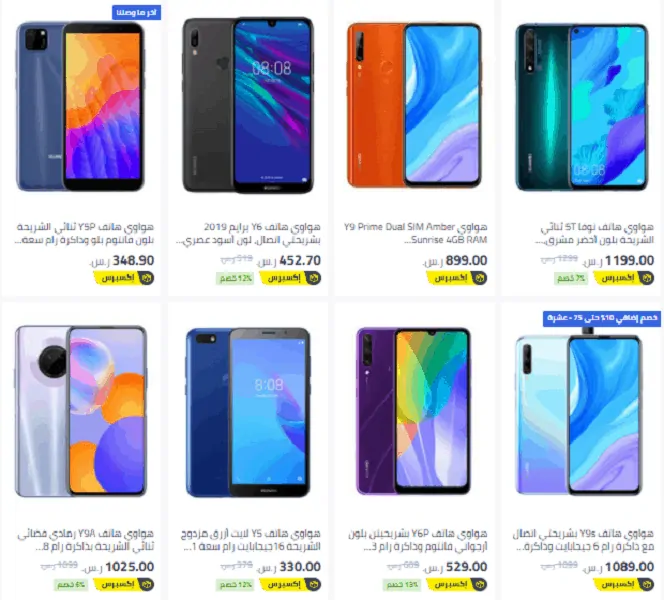664x600 pixels.
Task: Click the Express badge under the 529.00 price
Action: point(457,585)
